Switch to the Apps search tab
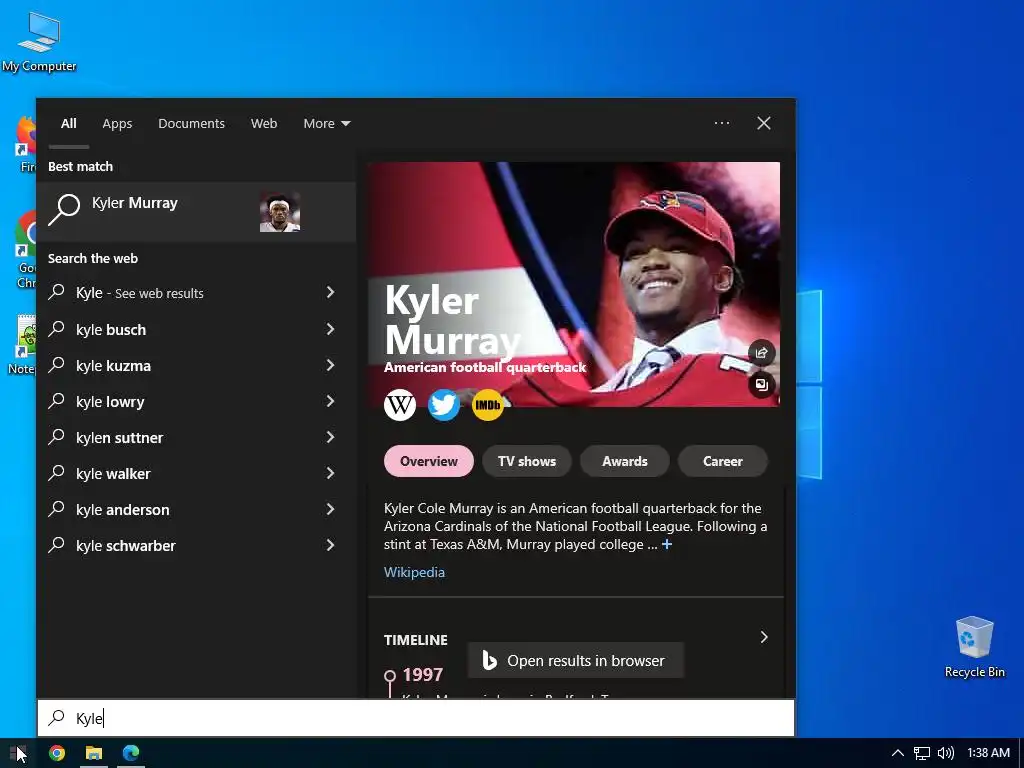The width and height of the screenshot is (1024, 768). point(117,123)
